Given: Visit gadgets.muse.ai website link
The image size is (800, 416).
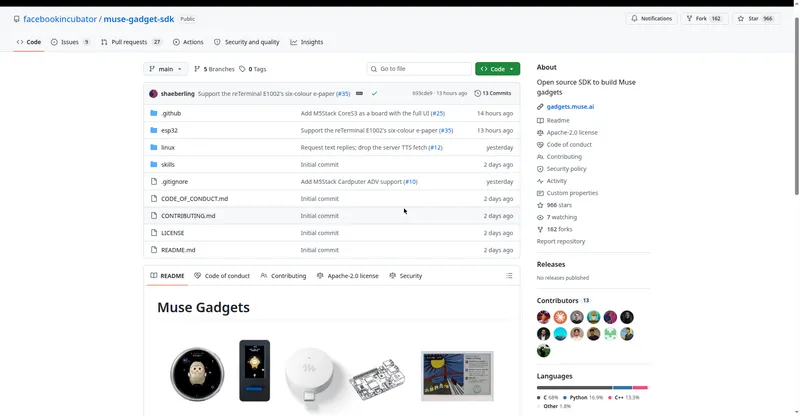Looking at the screenshot, I should pyautogui.click(x=570, y=107).
